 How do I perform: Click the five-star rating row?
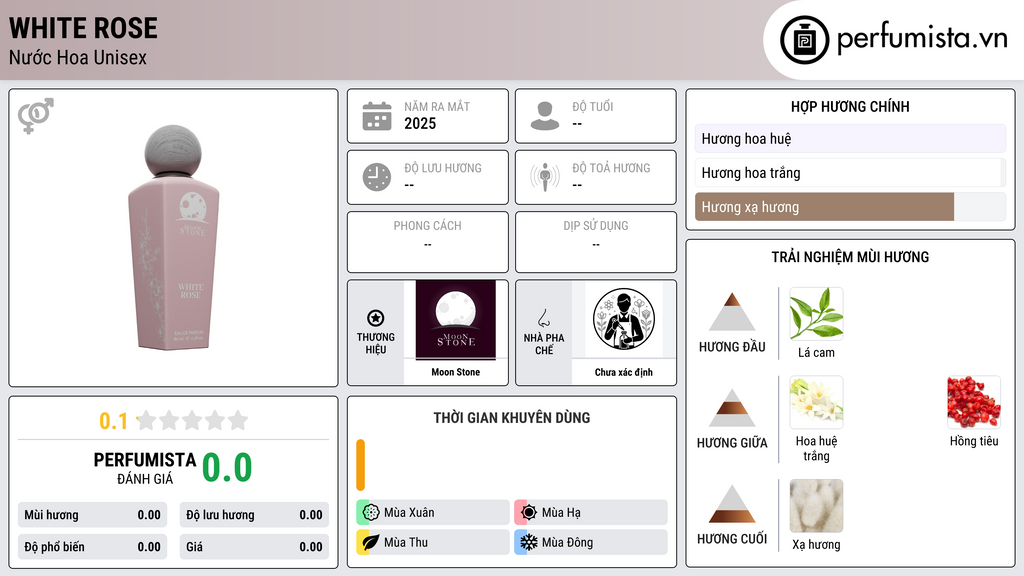(192, 421)
